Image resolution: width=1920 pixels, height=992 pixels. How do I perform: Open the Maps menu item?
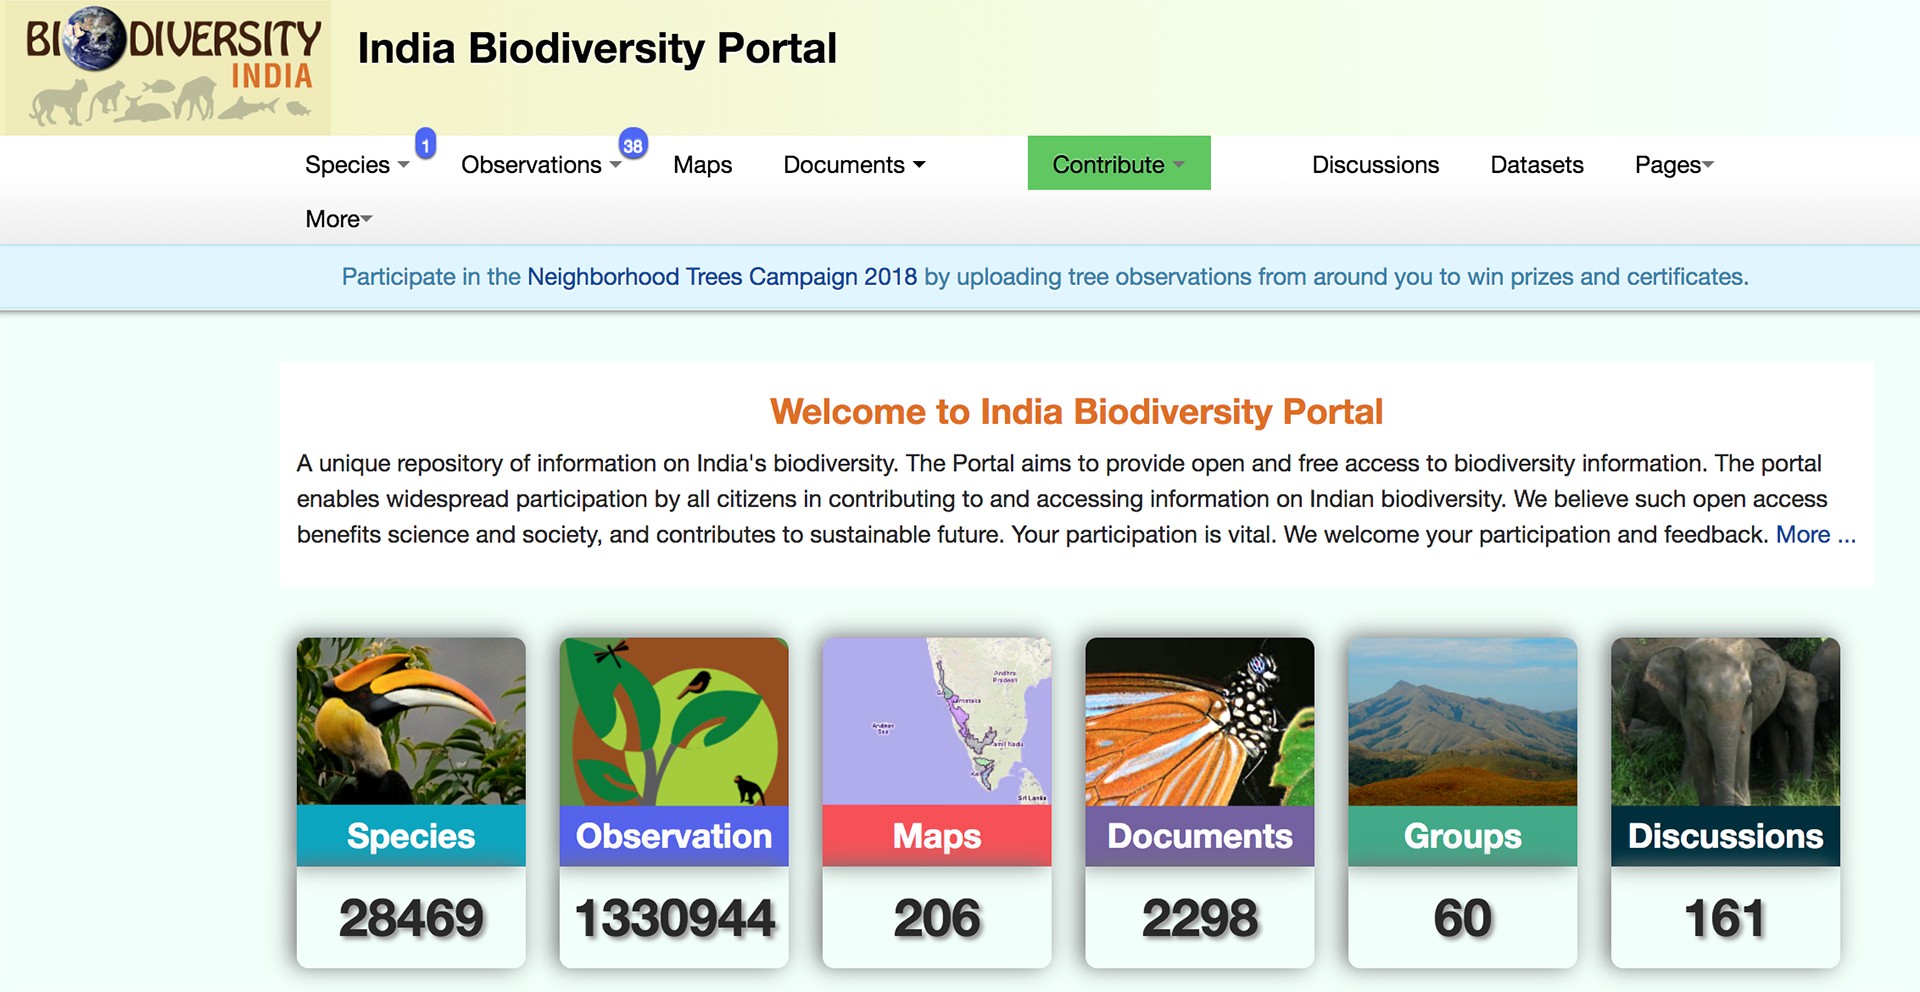(702, 165)
